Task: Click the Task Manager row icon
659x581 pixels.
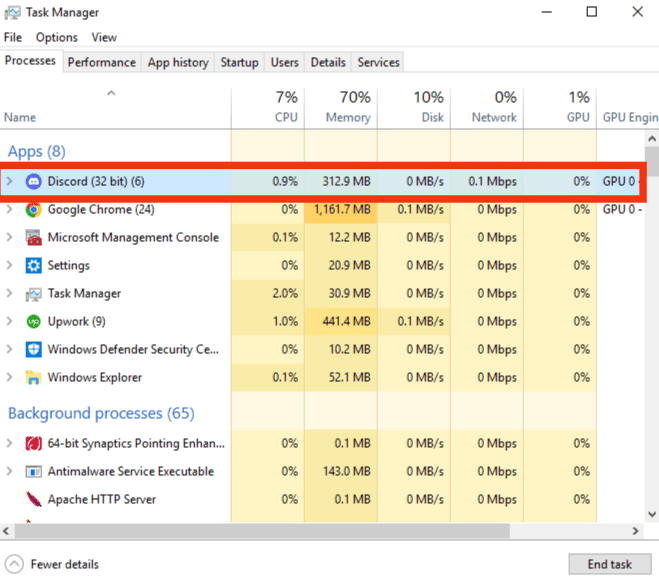Action: coord(34,293)
